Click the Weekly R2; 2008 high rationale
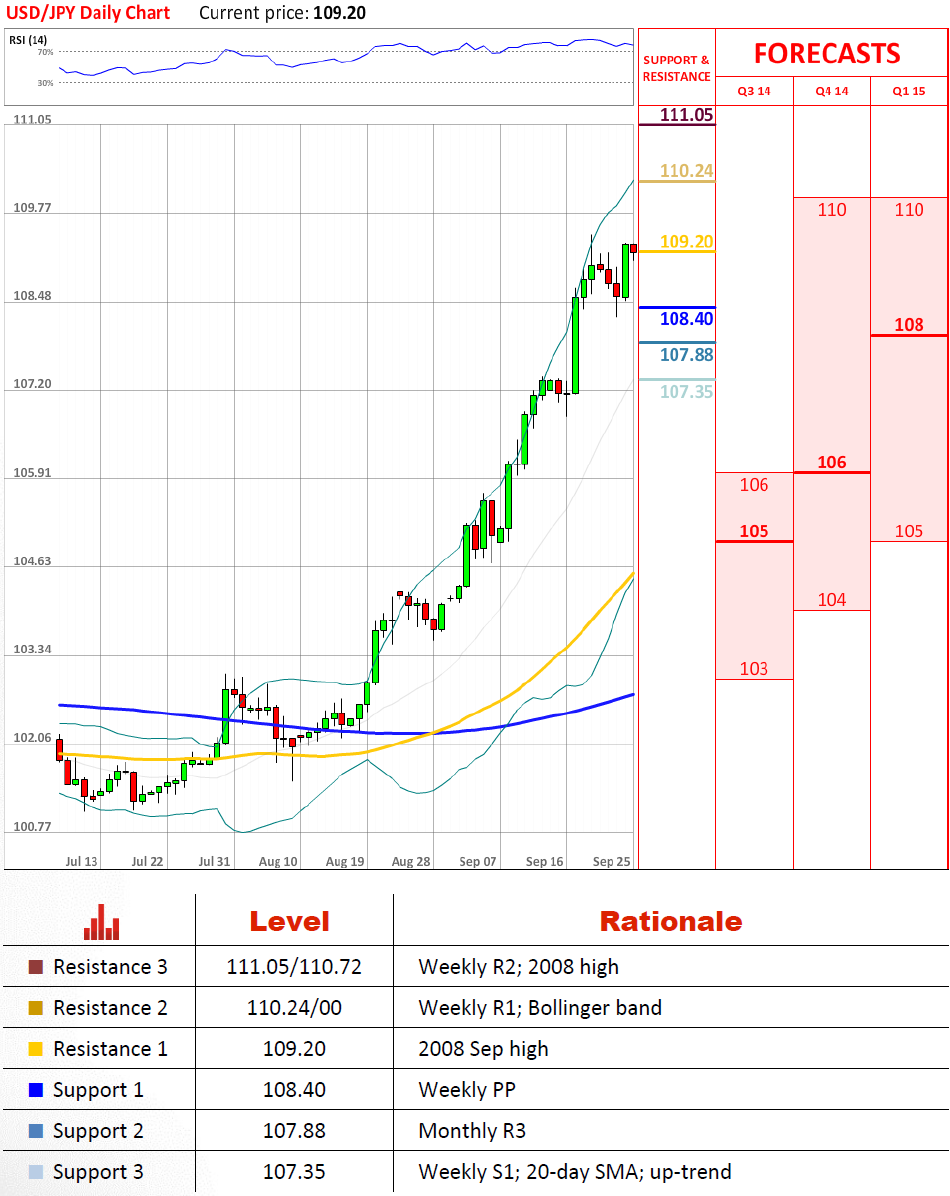The height and width of the screenshot is (1196, 950). 519,968
